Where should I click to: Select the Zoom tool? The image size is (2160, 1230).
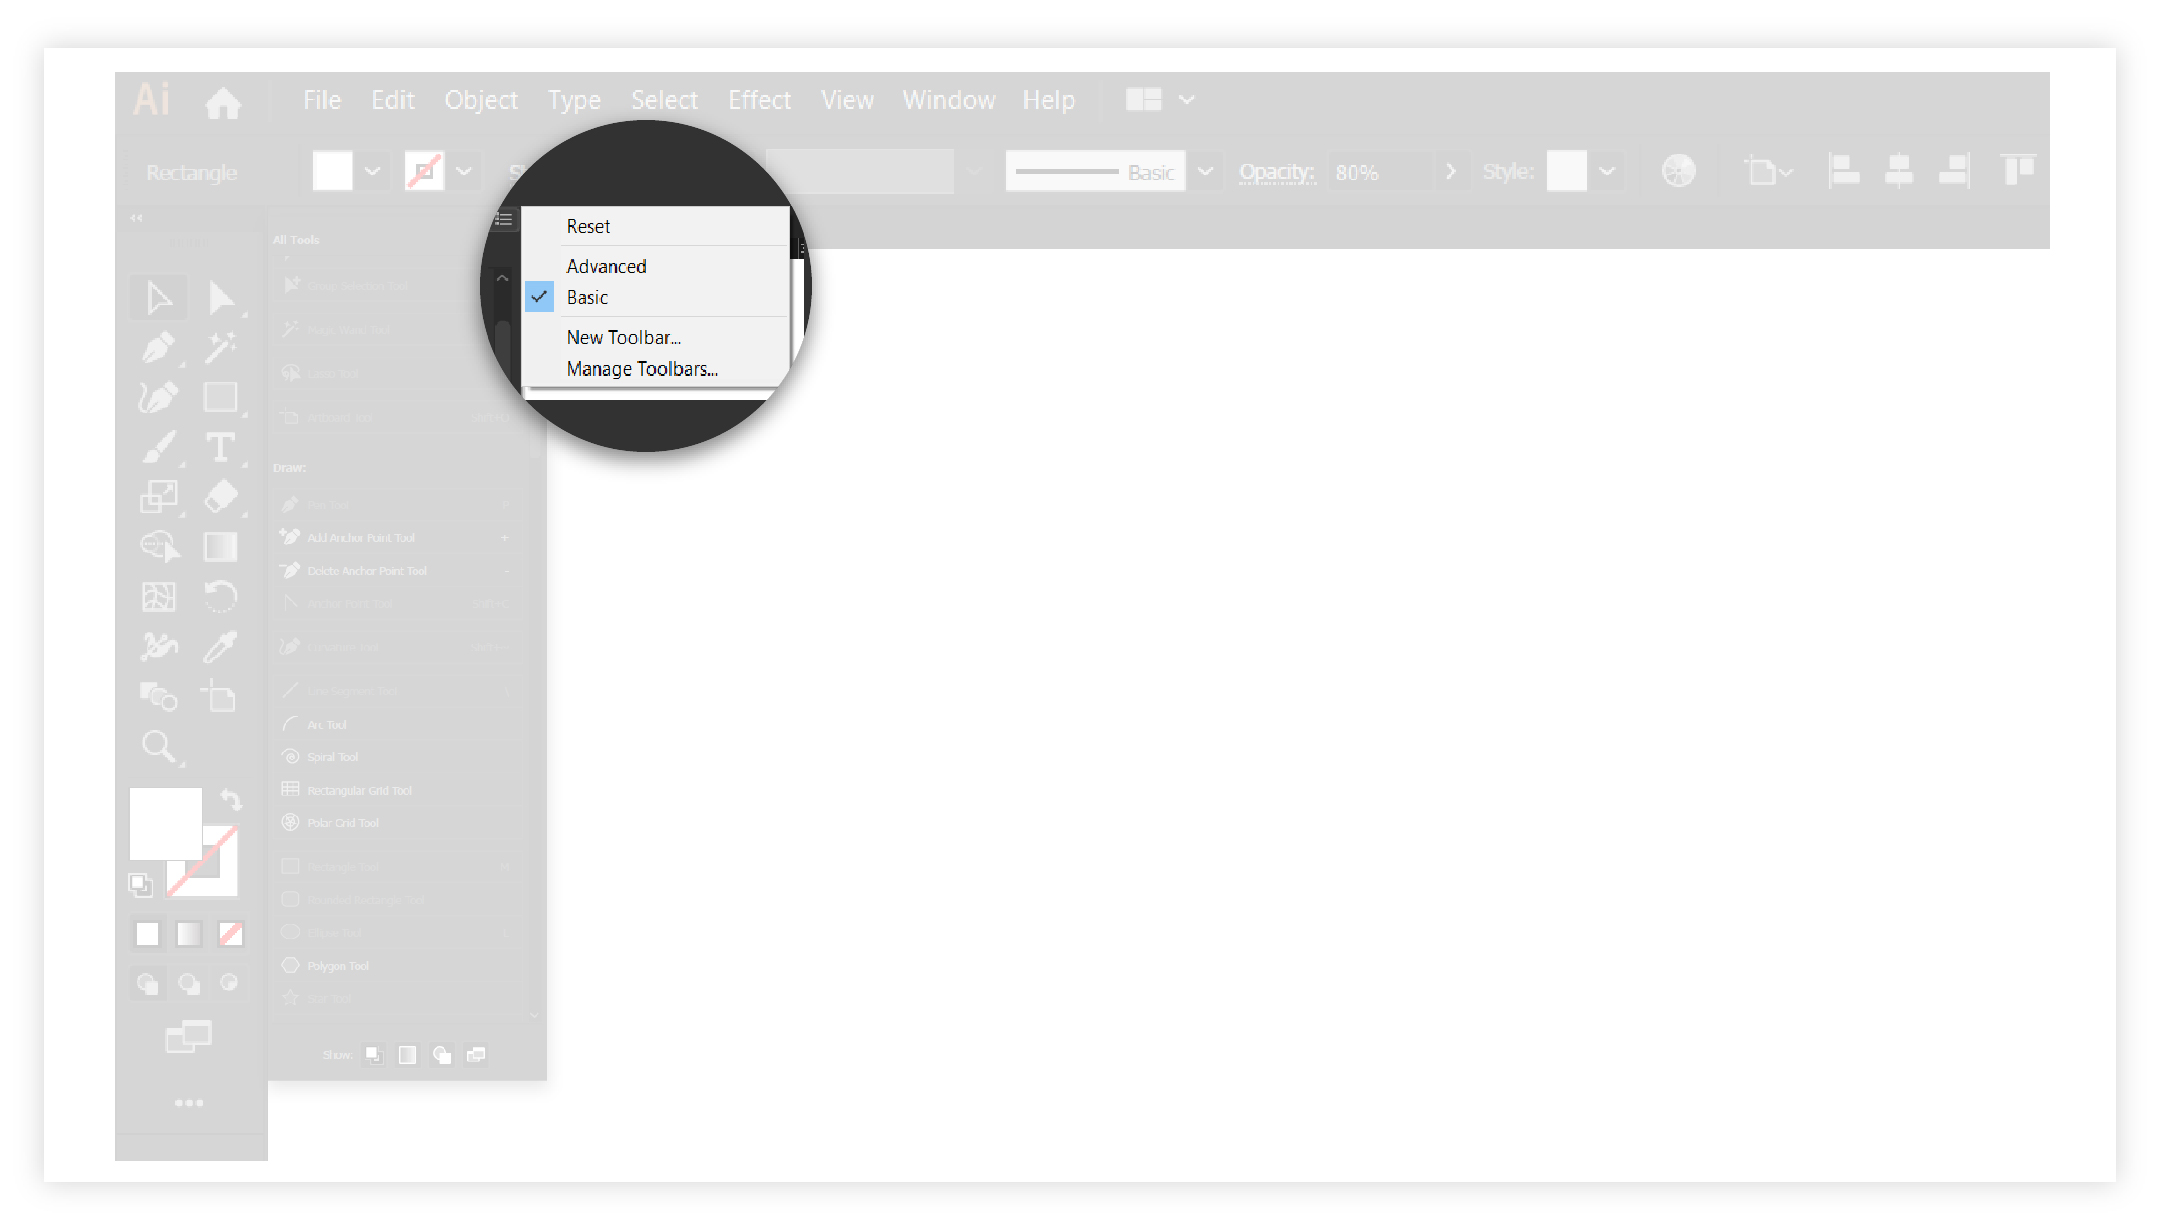157,745
